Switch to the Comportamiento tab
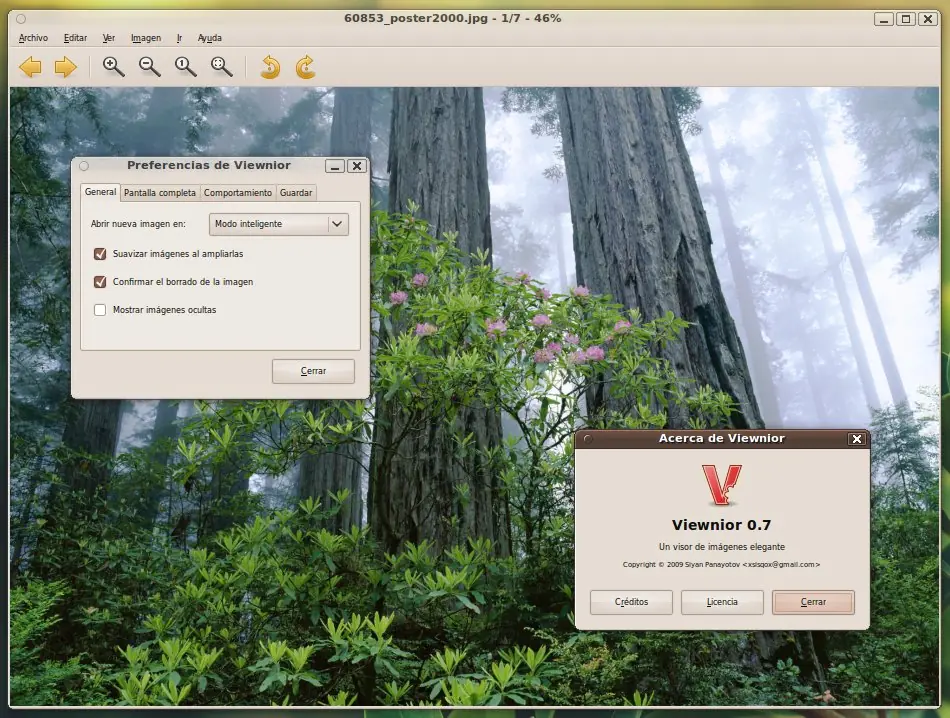This screenshot has width=950, height=718. 238,193
